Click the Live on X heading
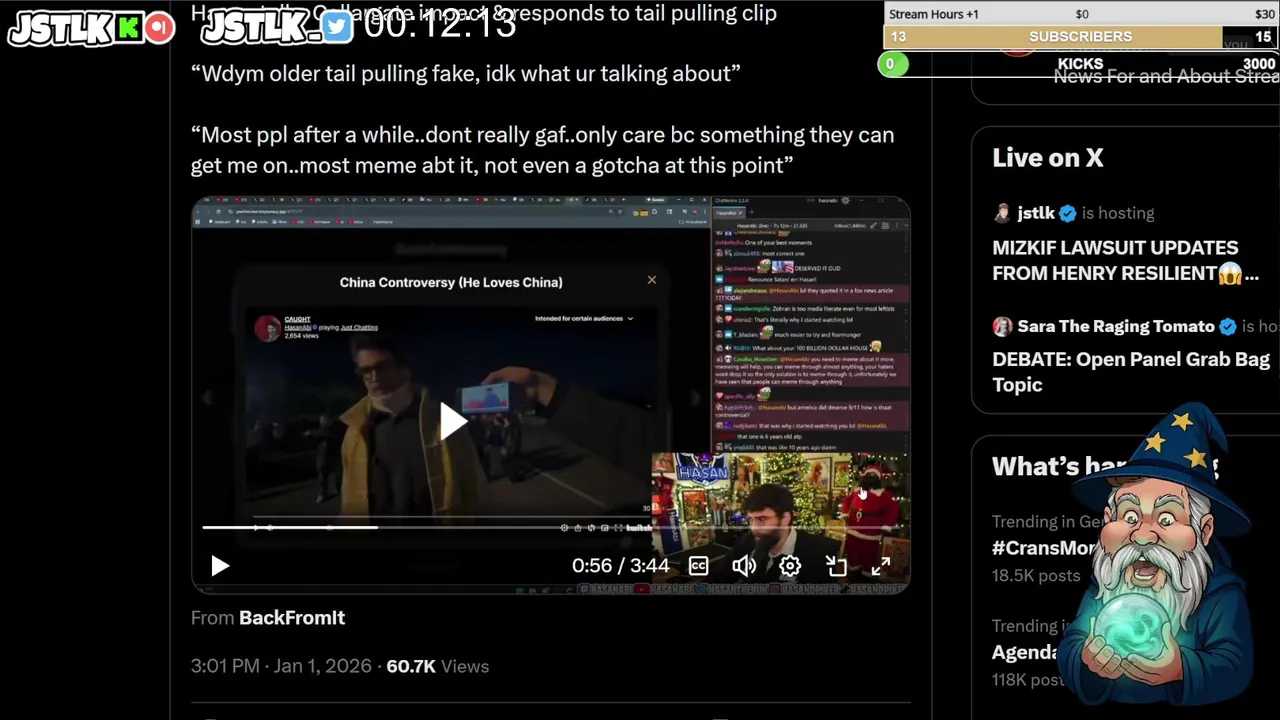Screen dimensions: 1280x720 click(x=1047, y=158)
